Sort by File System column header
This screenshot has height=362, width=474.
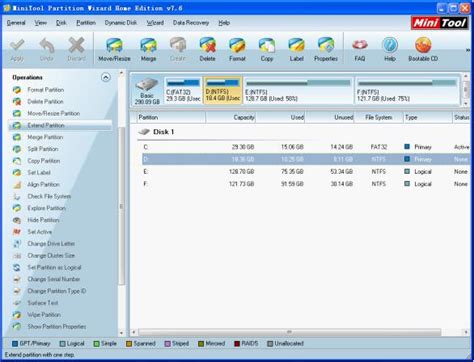(379, 117)
